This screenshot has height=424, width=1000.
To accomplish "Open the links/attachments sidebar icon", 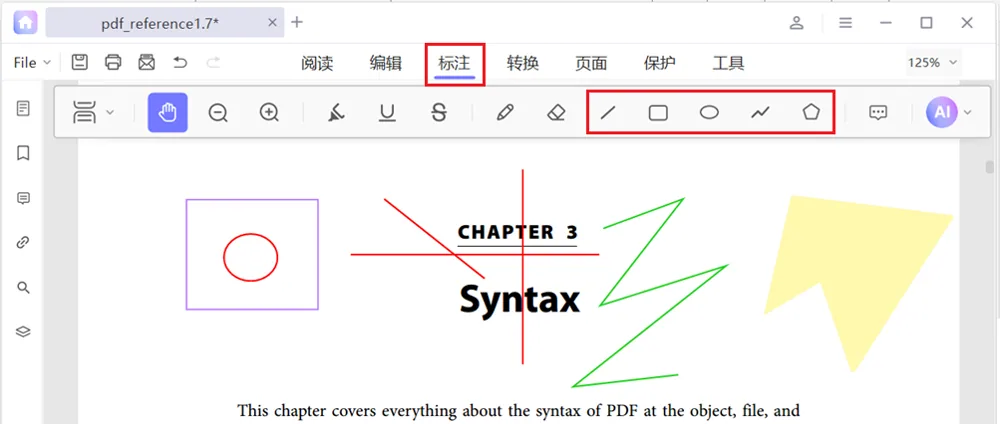I will point(24,243).
